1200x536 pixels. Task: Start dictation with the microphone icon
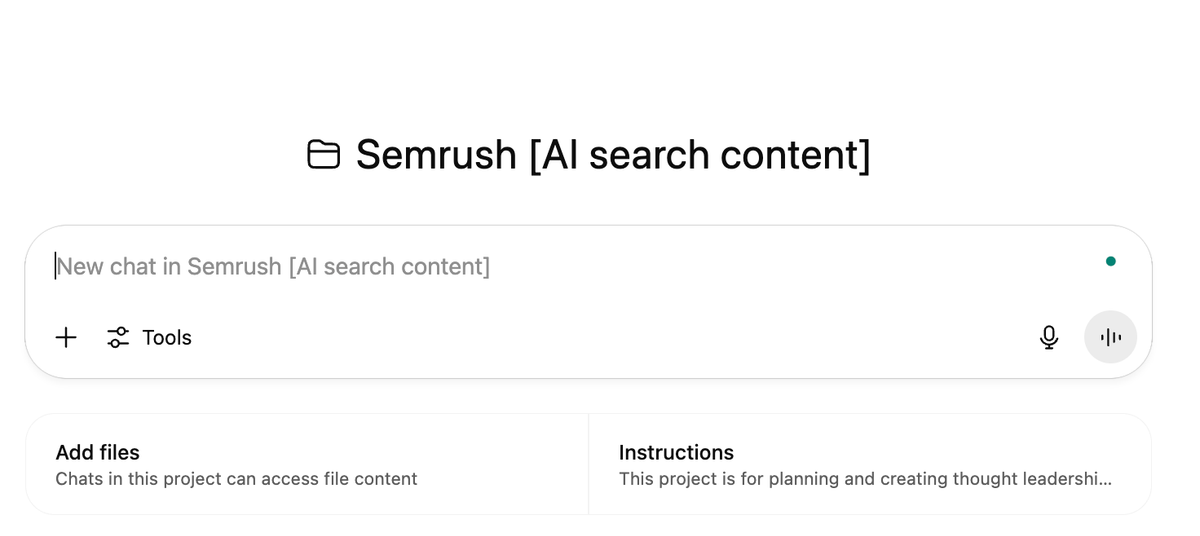(x=1049, y=337)
